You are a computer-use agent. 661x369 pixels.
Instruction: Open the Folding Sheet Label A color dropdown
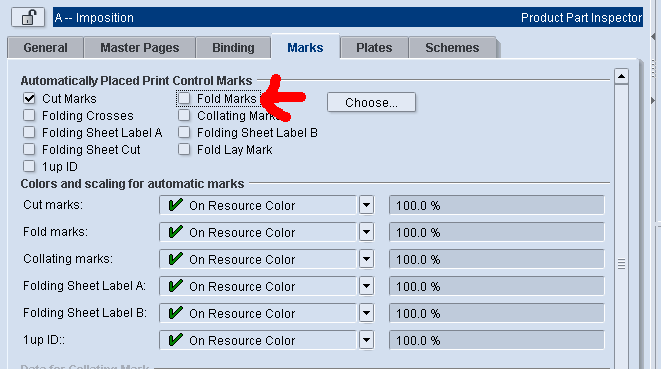click(366, 286)
